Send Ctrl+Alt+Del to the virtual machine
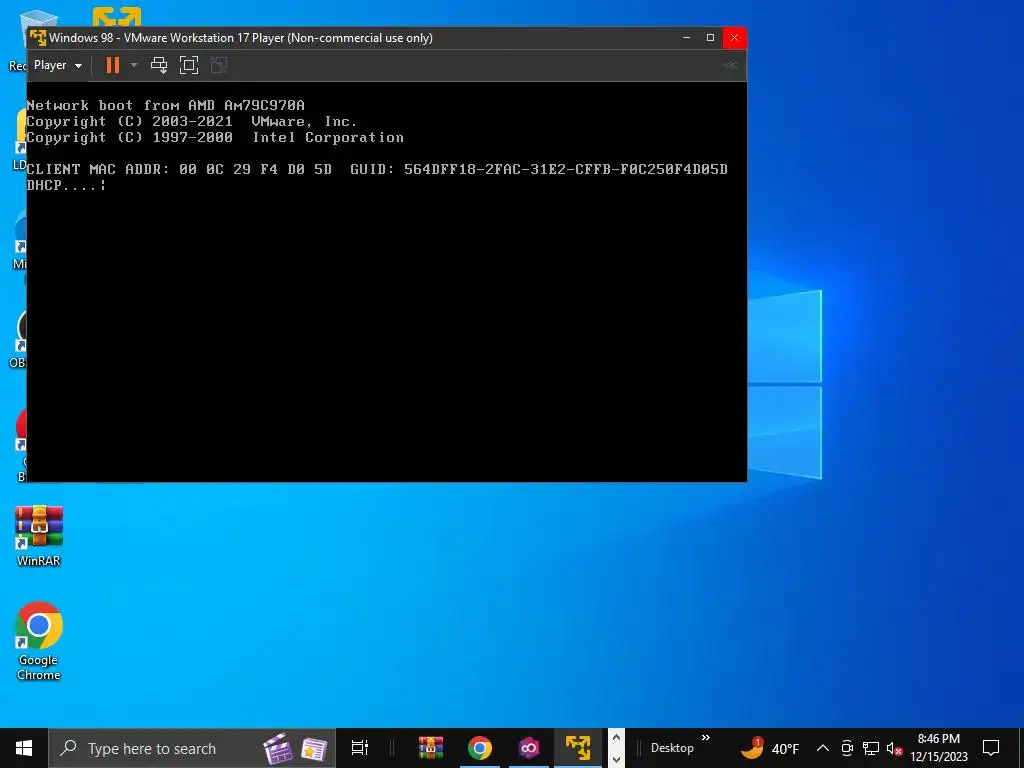The width and height of the screenshot is (1024, 768). tap(159, 65)
